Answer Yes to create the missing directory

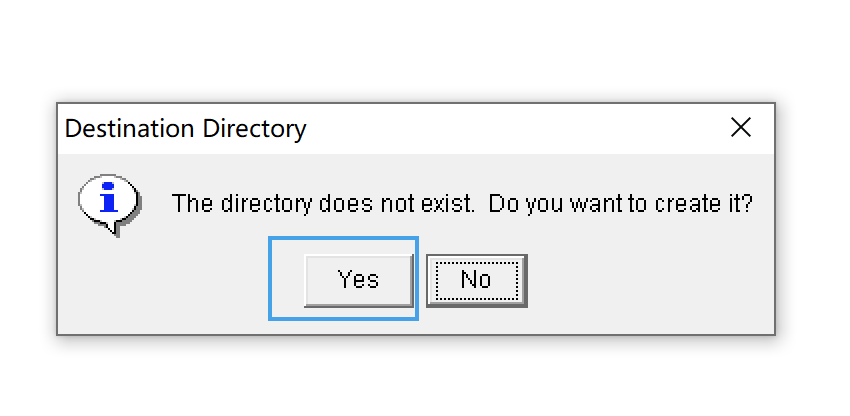358,280
